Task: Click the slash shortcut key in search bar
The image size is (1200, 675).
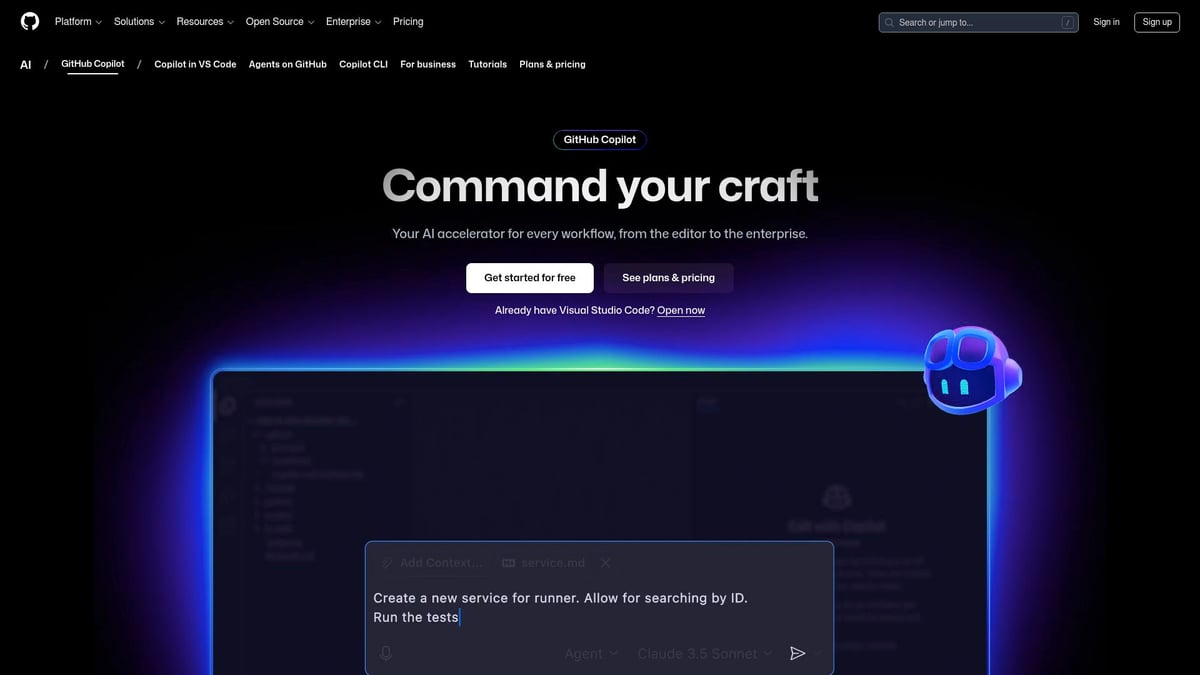Action: tap(1067, 21)
